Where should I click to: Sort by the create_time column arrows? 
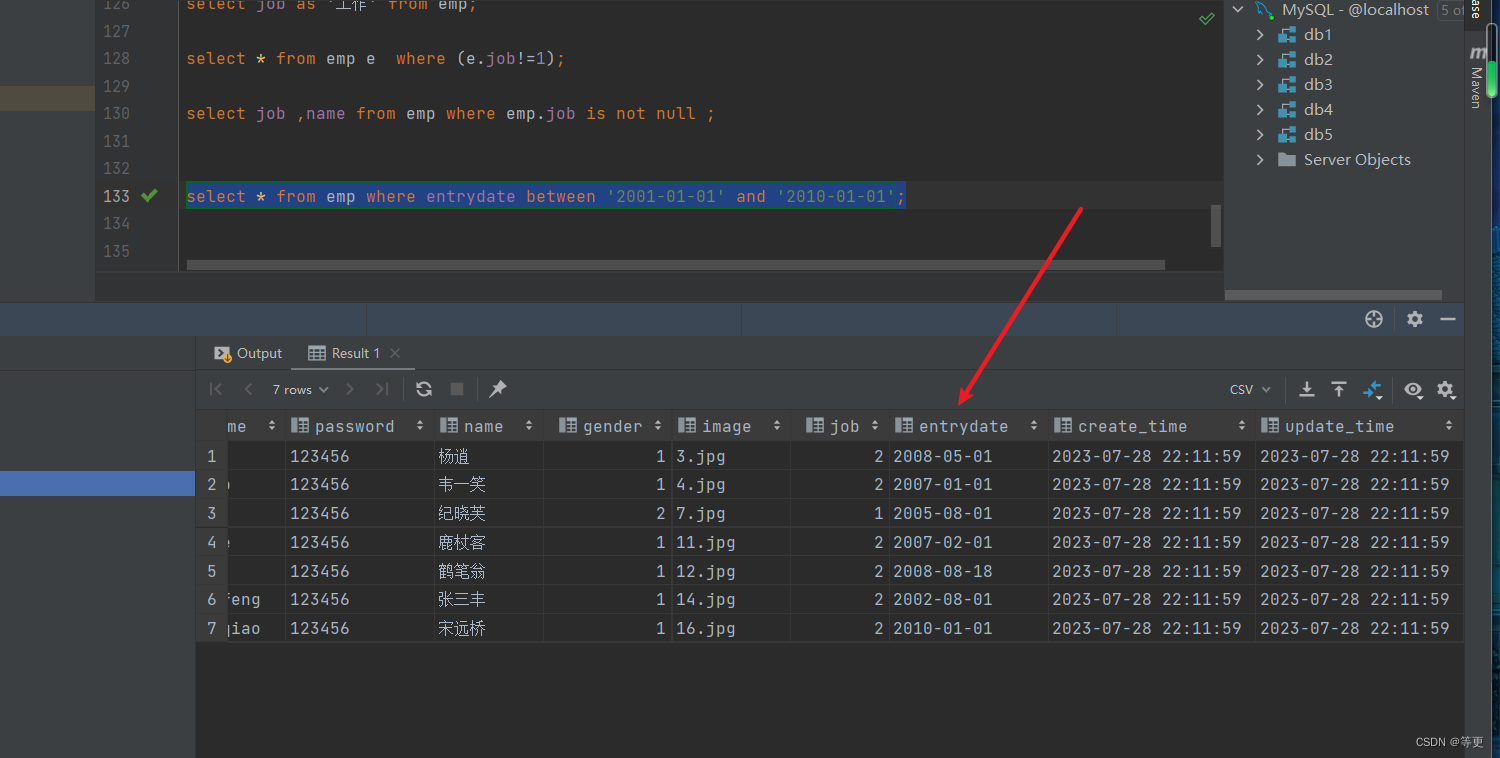(x=1241, y=425)
